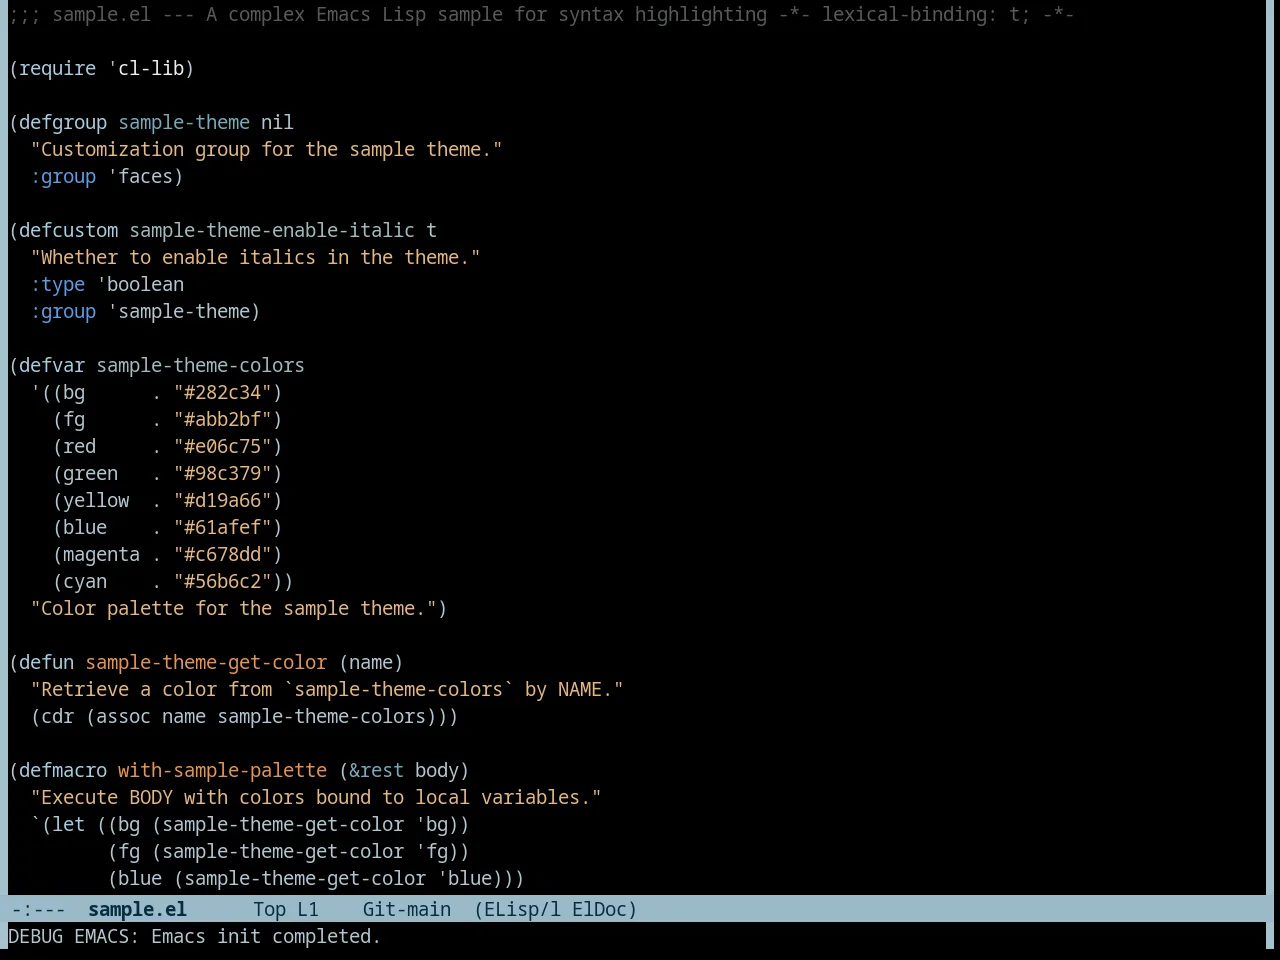
Task: Click the color string "#56b6c2"
Action: point(222,581)
